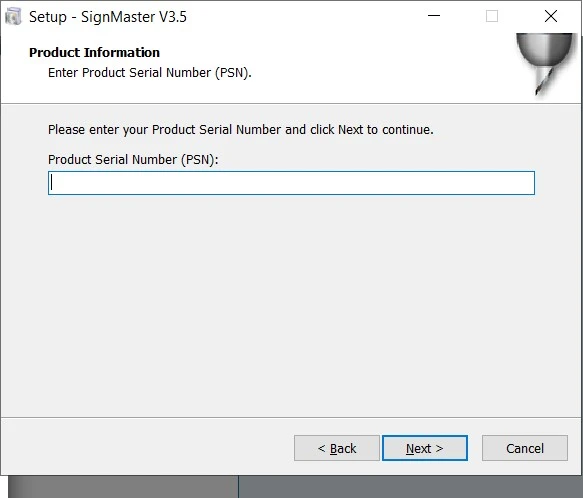Continue with the Next button
The width and height of the screenshot is (583, 498).
[x=425, y=448]
